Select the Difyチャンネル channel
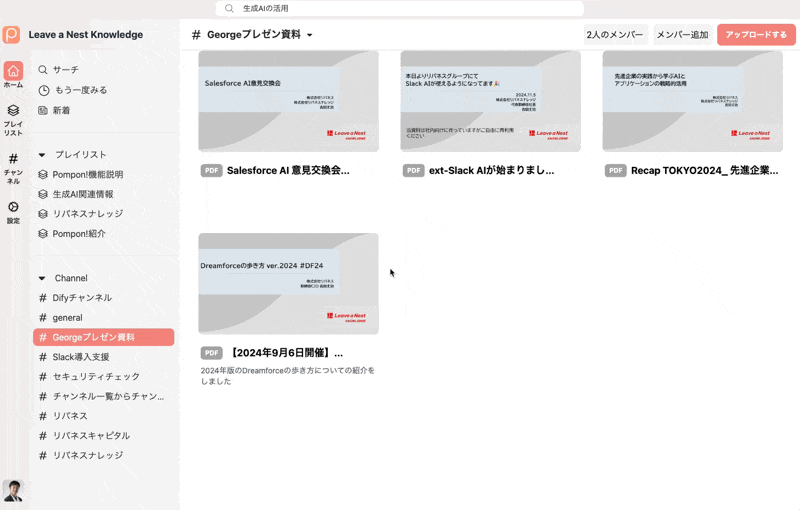This screenshot has height=510, width=800. click(x=82, y=298)
